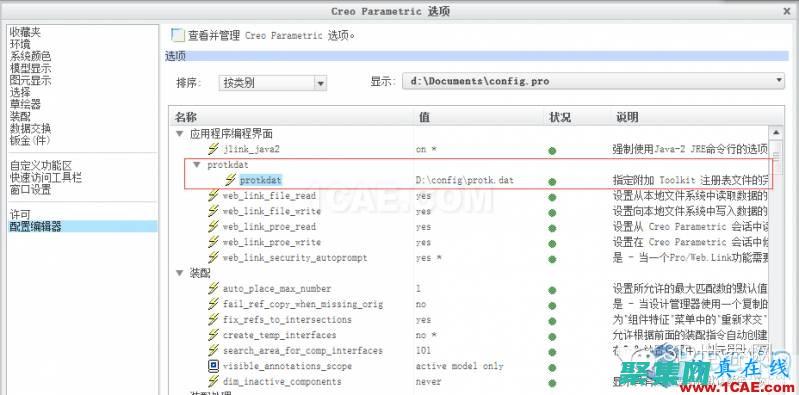Click the lightning icon beside the protkdat option
Viewport: 799px width, 395px height.
tap(231, 179)
